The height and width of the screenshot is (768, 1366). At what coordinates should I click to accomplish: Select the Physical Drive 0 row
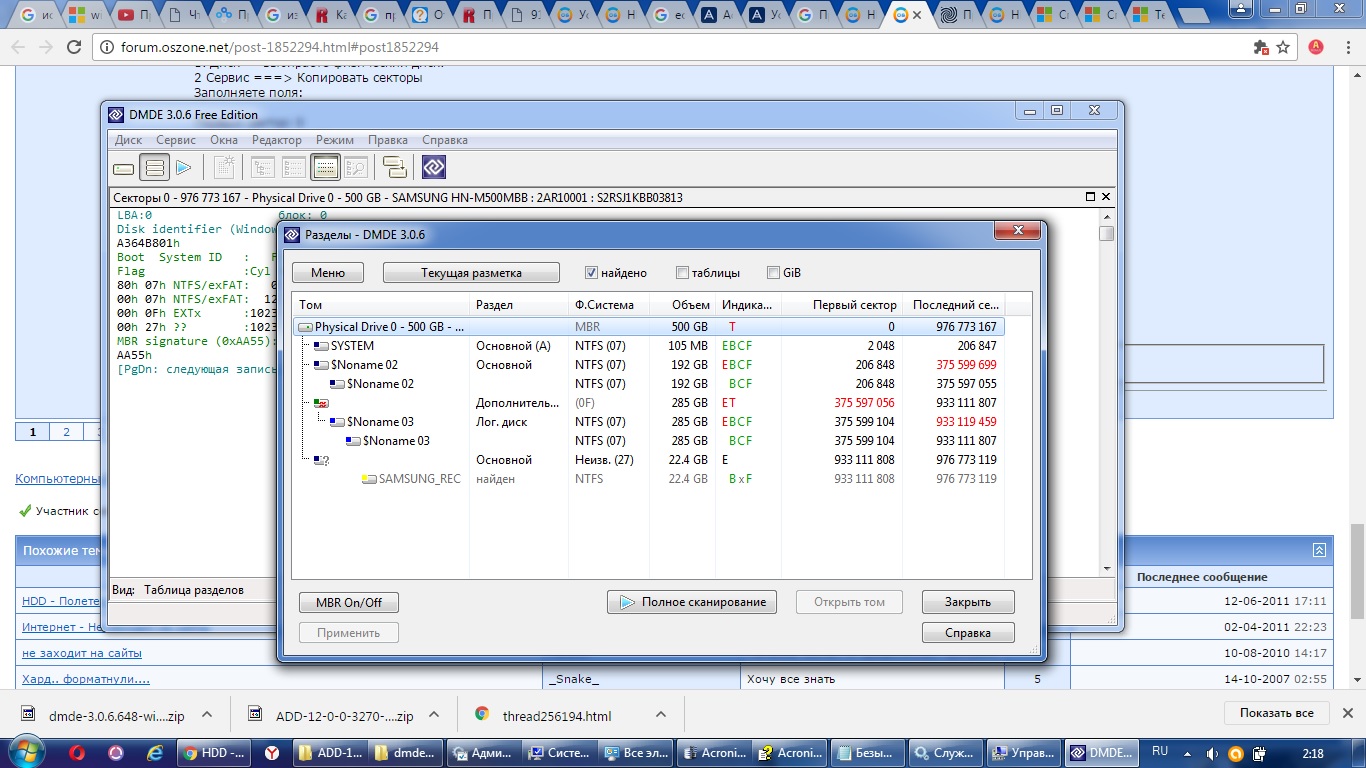649,327
